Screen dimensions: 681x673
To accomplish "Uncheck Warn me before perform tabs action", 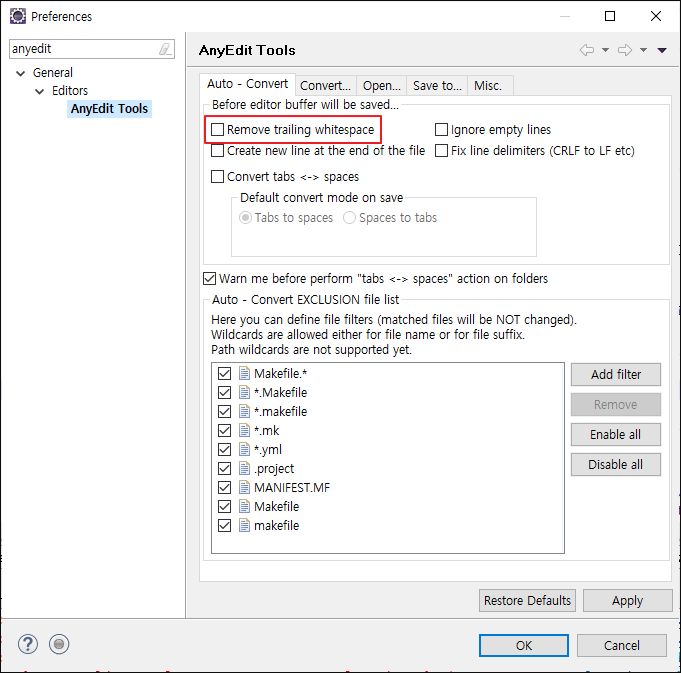I will pyautogui.click(x=209, y=278).
